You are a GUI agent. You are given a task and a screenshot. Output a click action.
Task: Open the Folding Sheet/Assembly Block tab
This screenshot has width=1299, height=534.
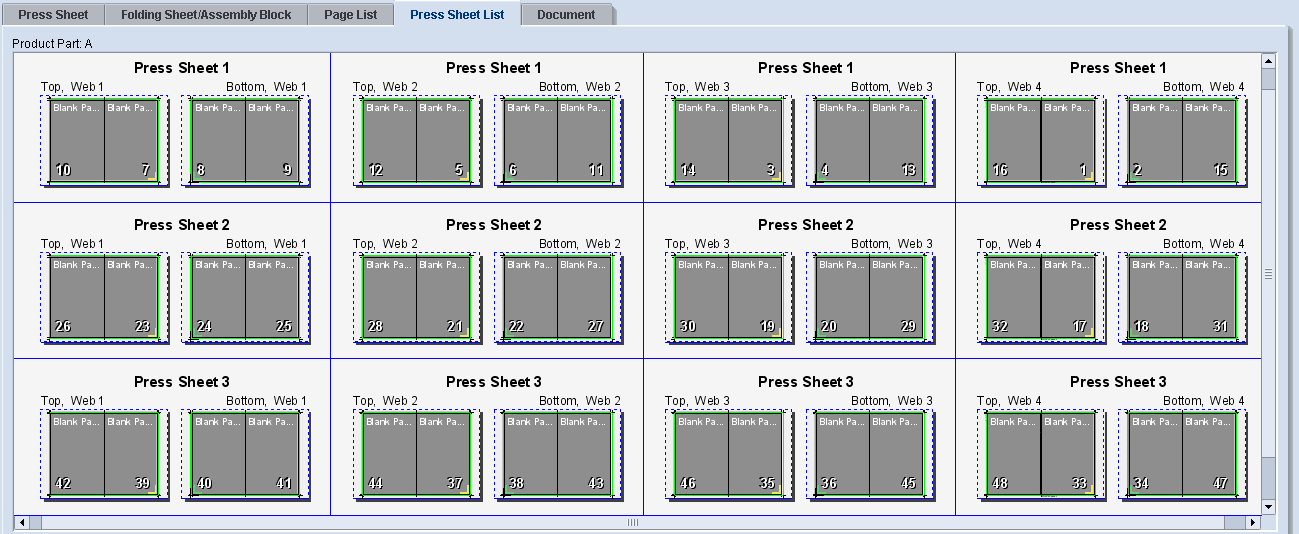tap(206, 15)
